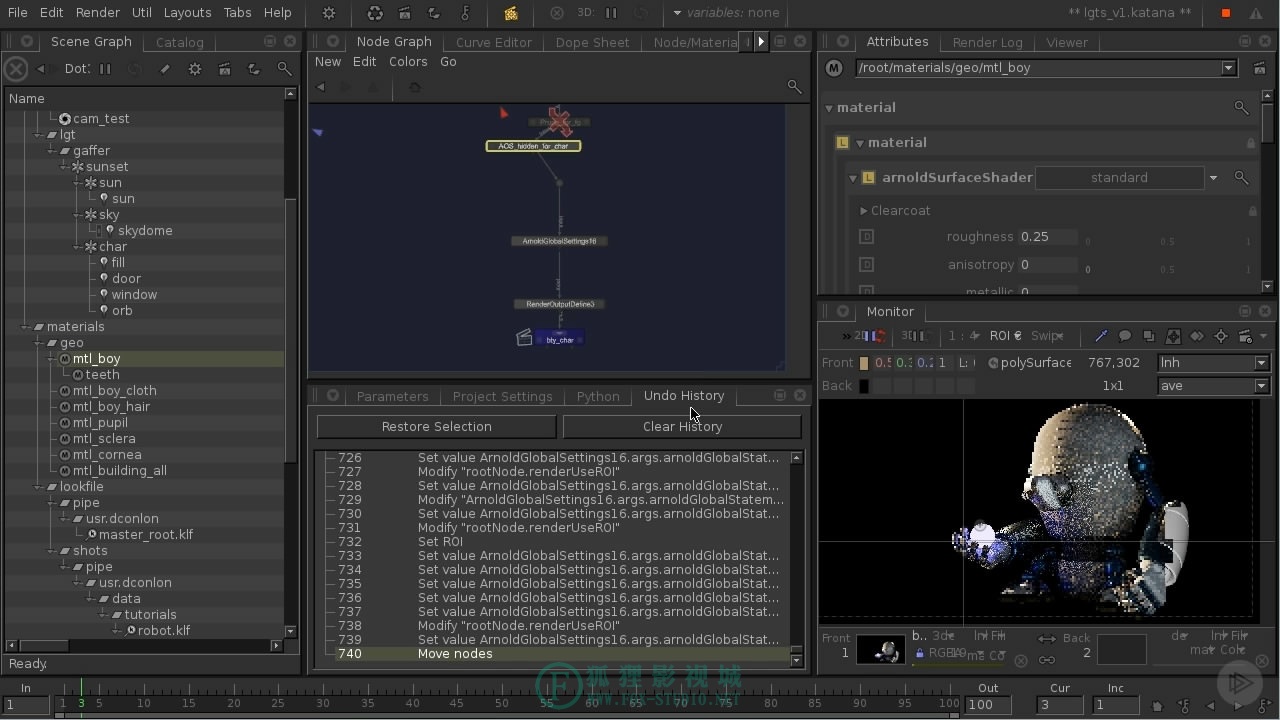
Task: Select the mtl_boy_cloth item in Scene Graph
Action: (x=114, y=391)
